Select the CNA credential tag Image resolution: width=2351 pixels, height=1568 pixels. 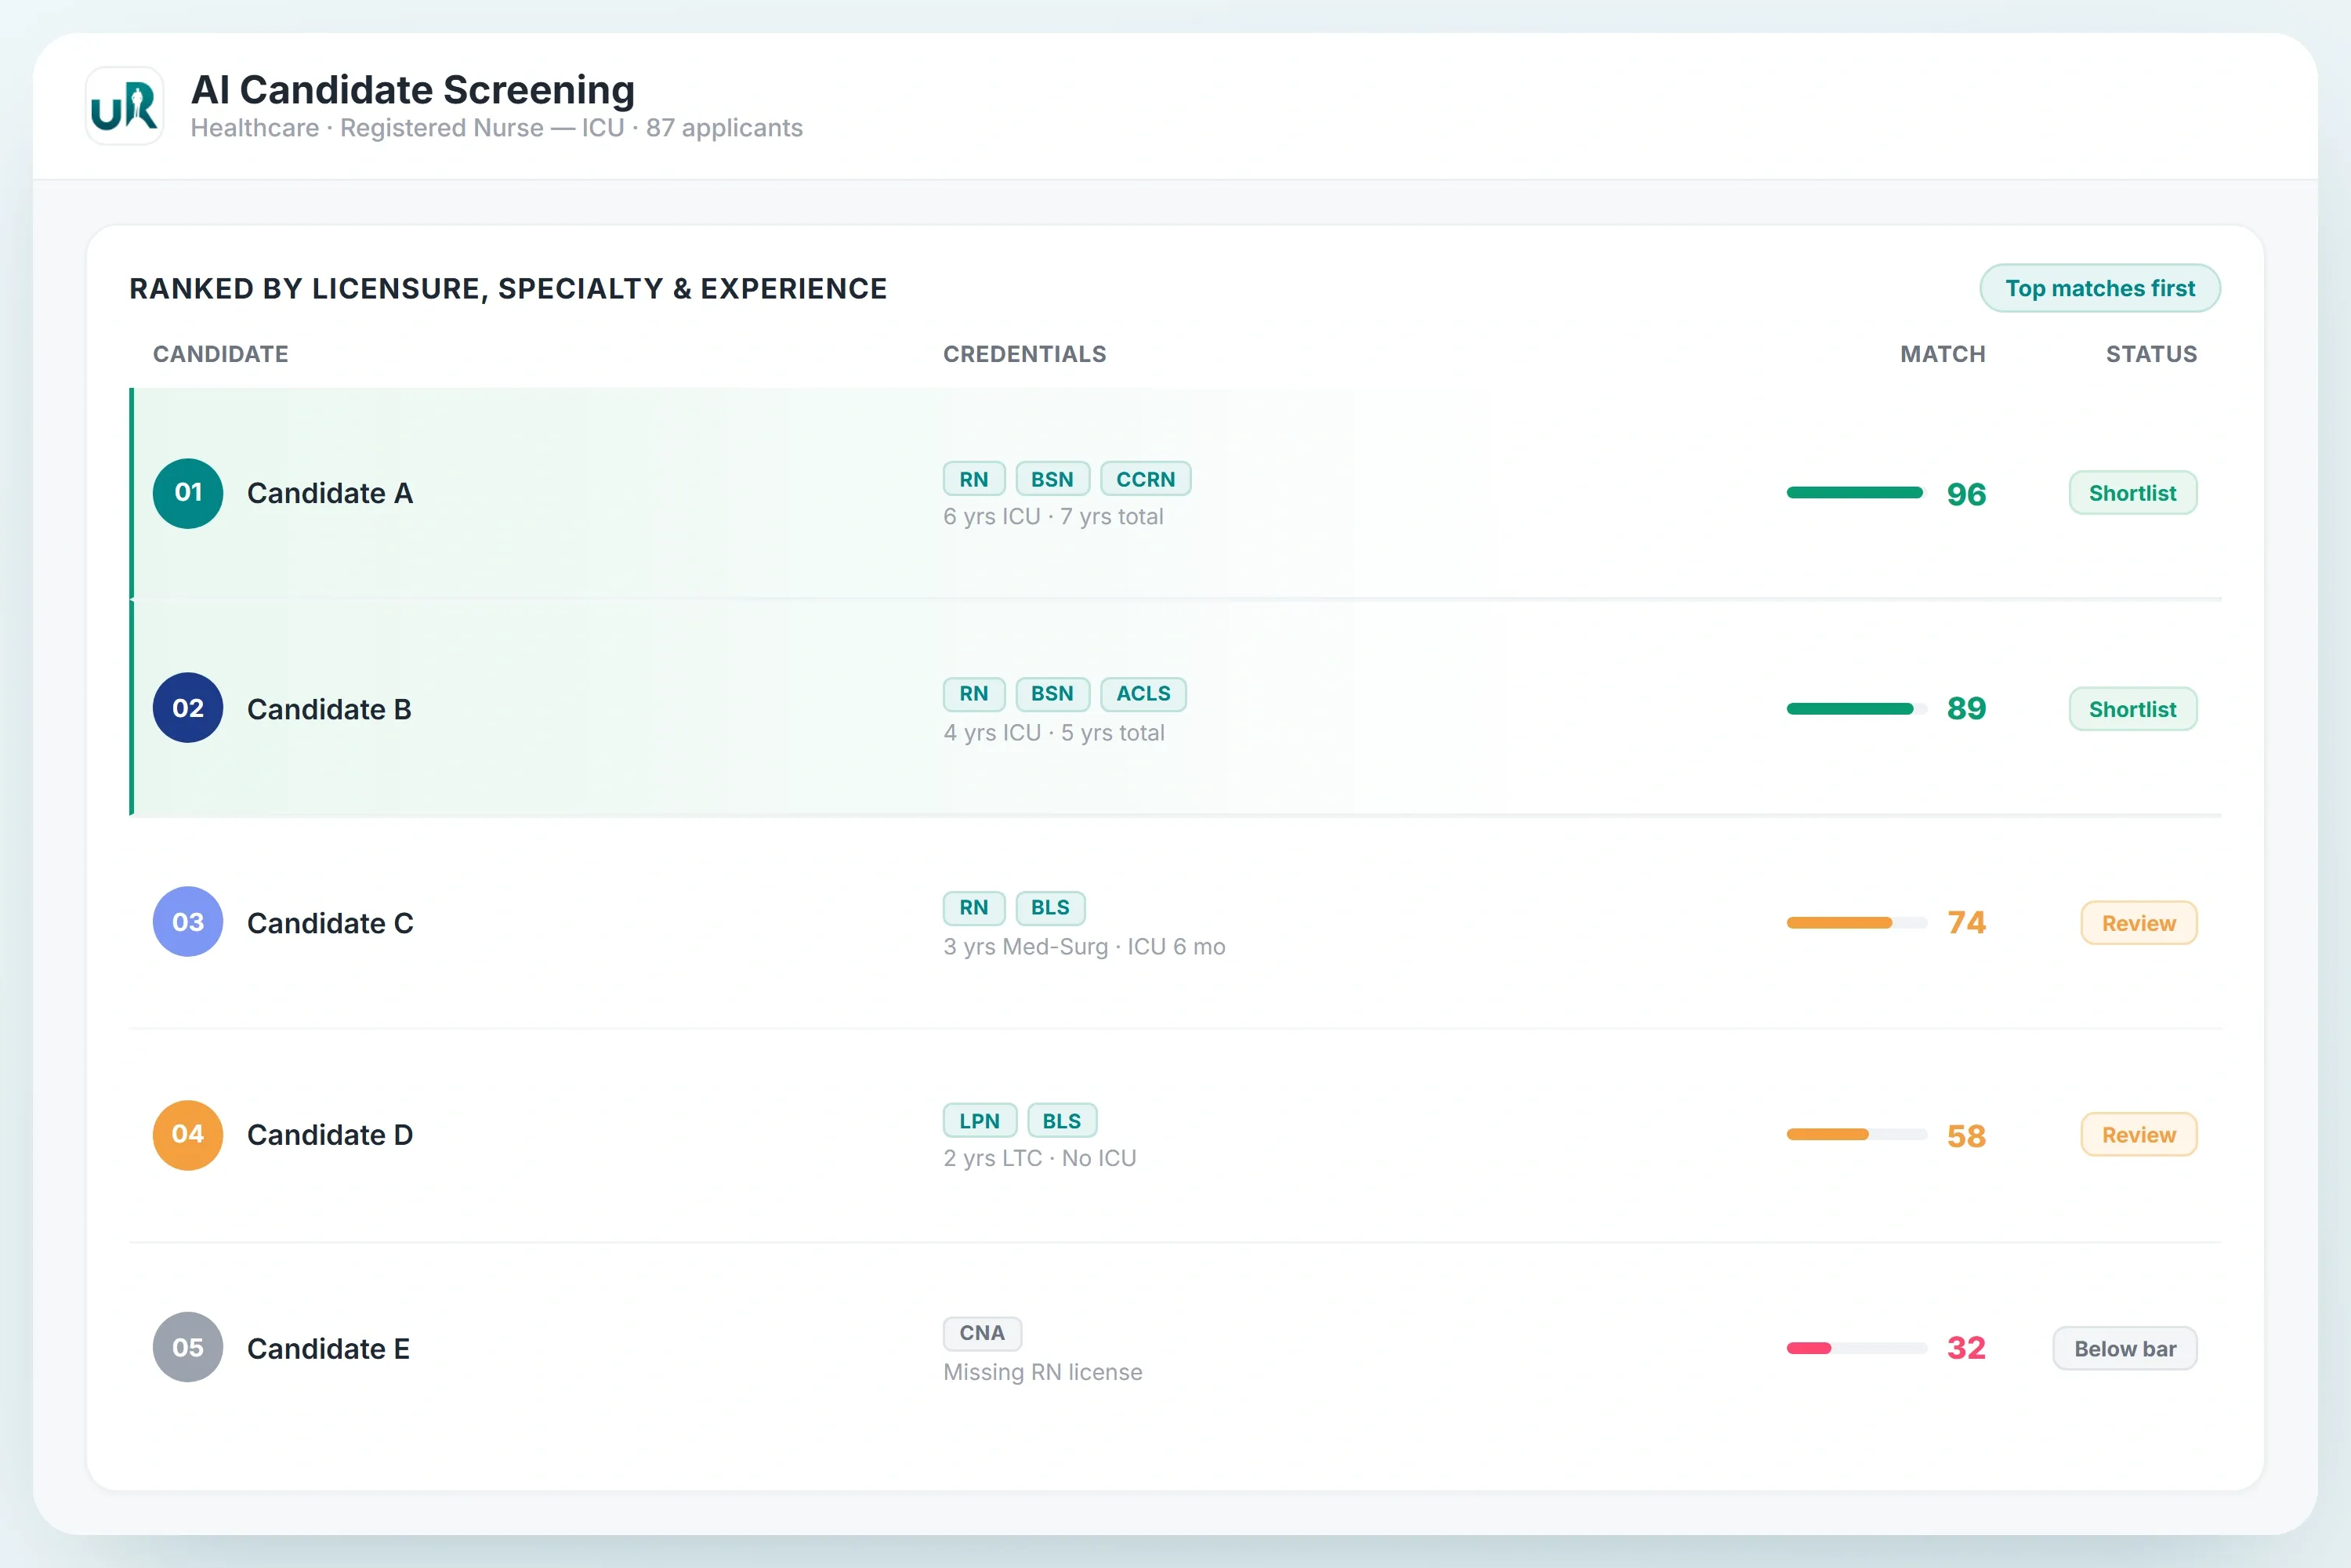[x=982, y=1333]
